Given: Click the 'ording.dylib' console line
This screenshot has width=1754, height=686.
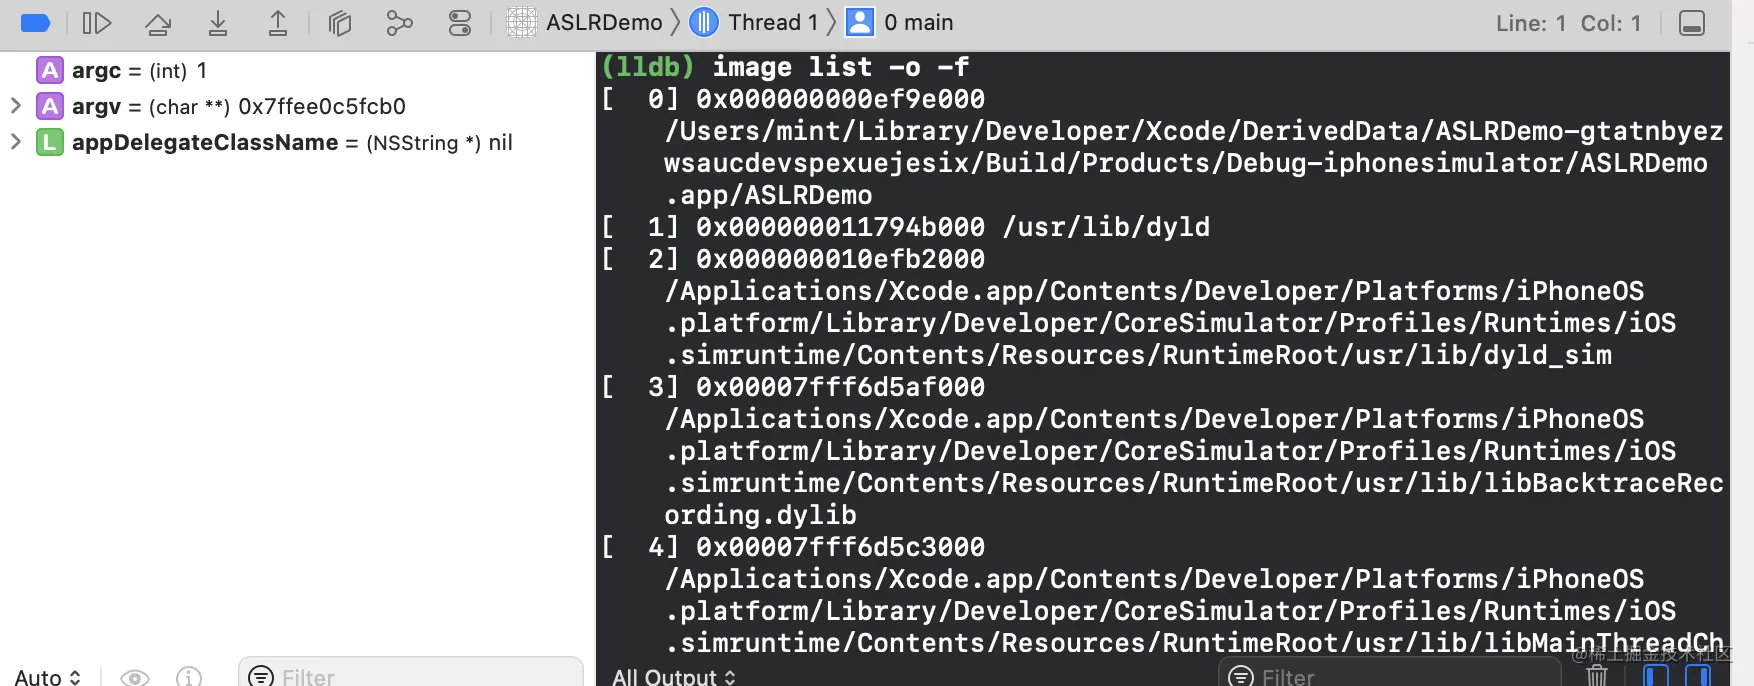Looking at the screenshot, I should (760, 515).
